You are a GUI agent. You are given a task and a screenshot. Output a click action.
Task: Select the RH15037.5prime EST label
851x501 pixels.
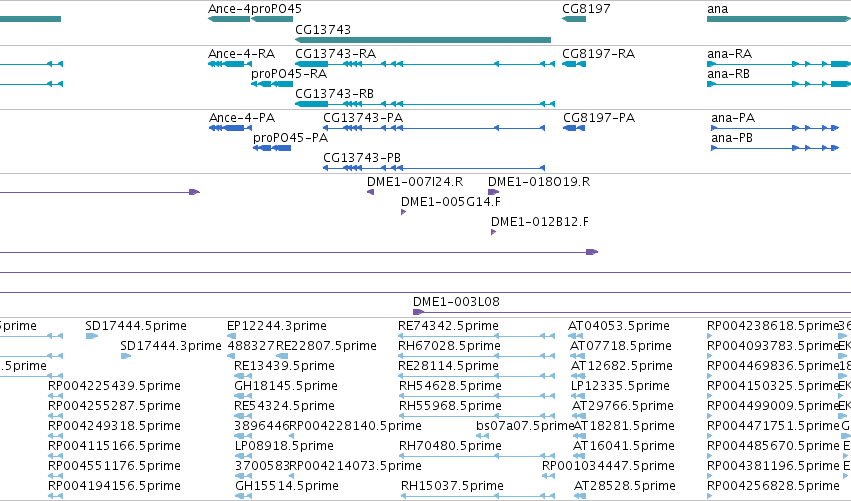pos(452,486)
